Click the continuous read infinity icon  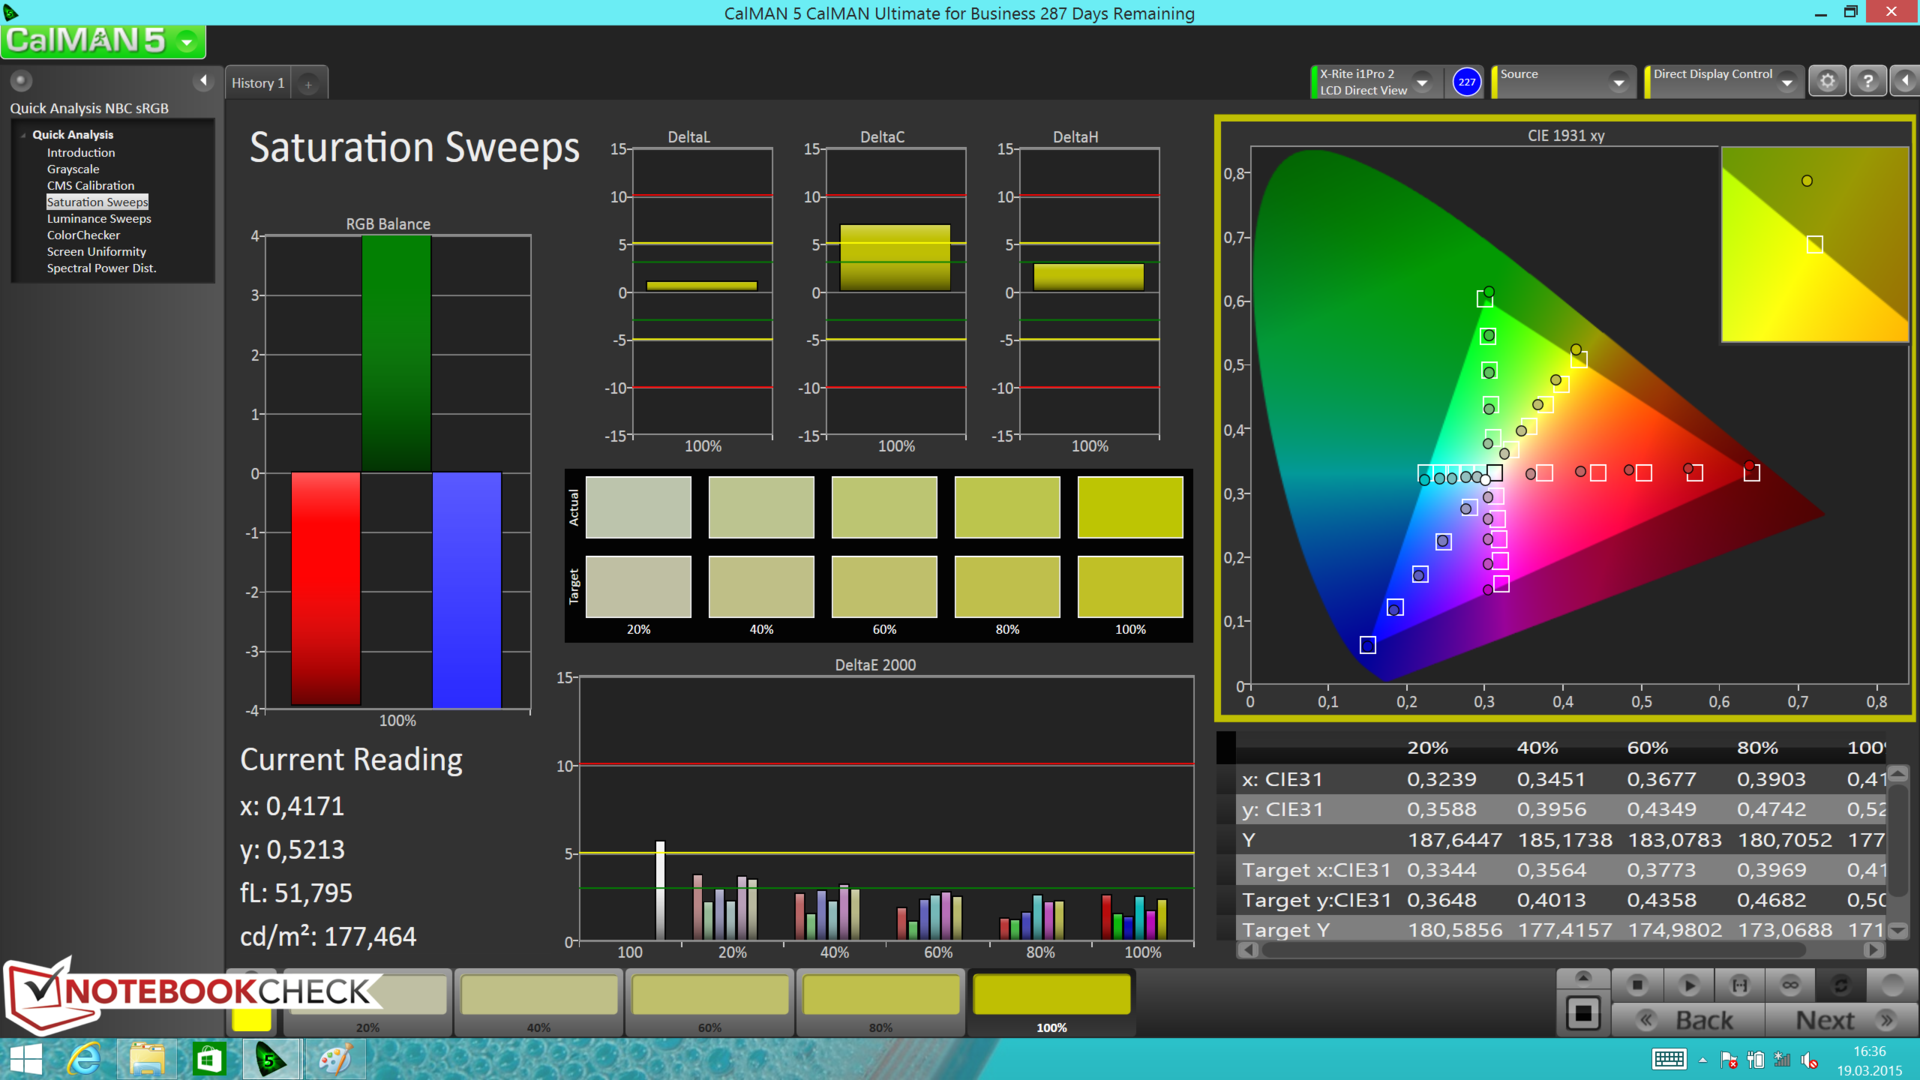pyautogui.click(x=1790, y=985)
